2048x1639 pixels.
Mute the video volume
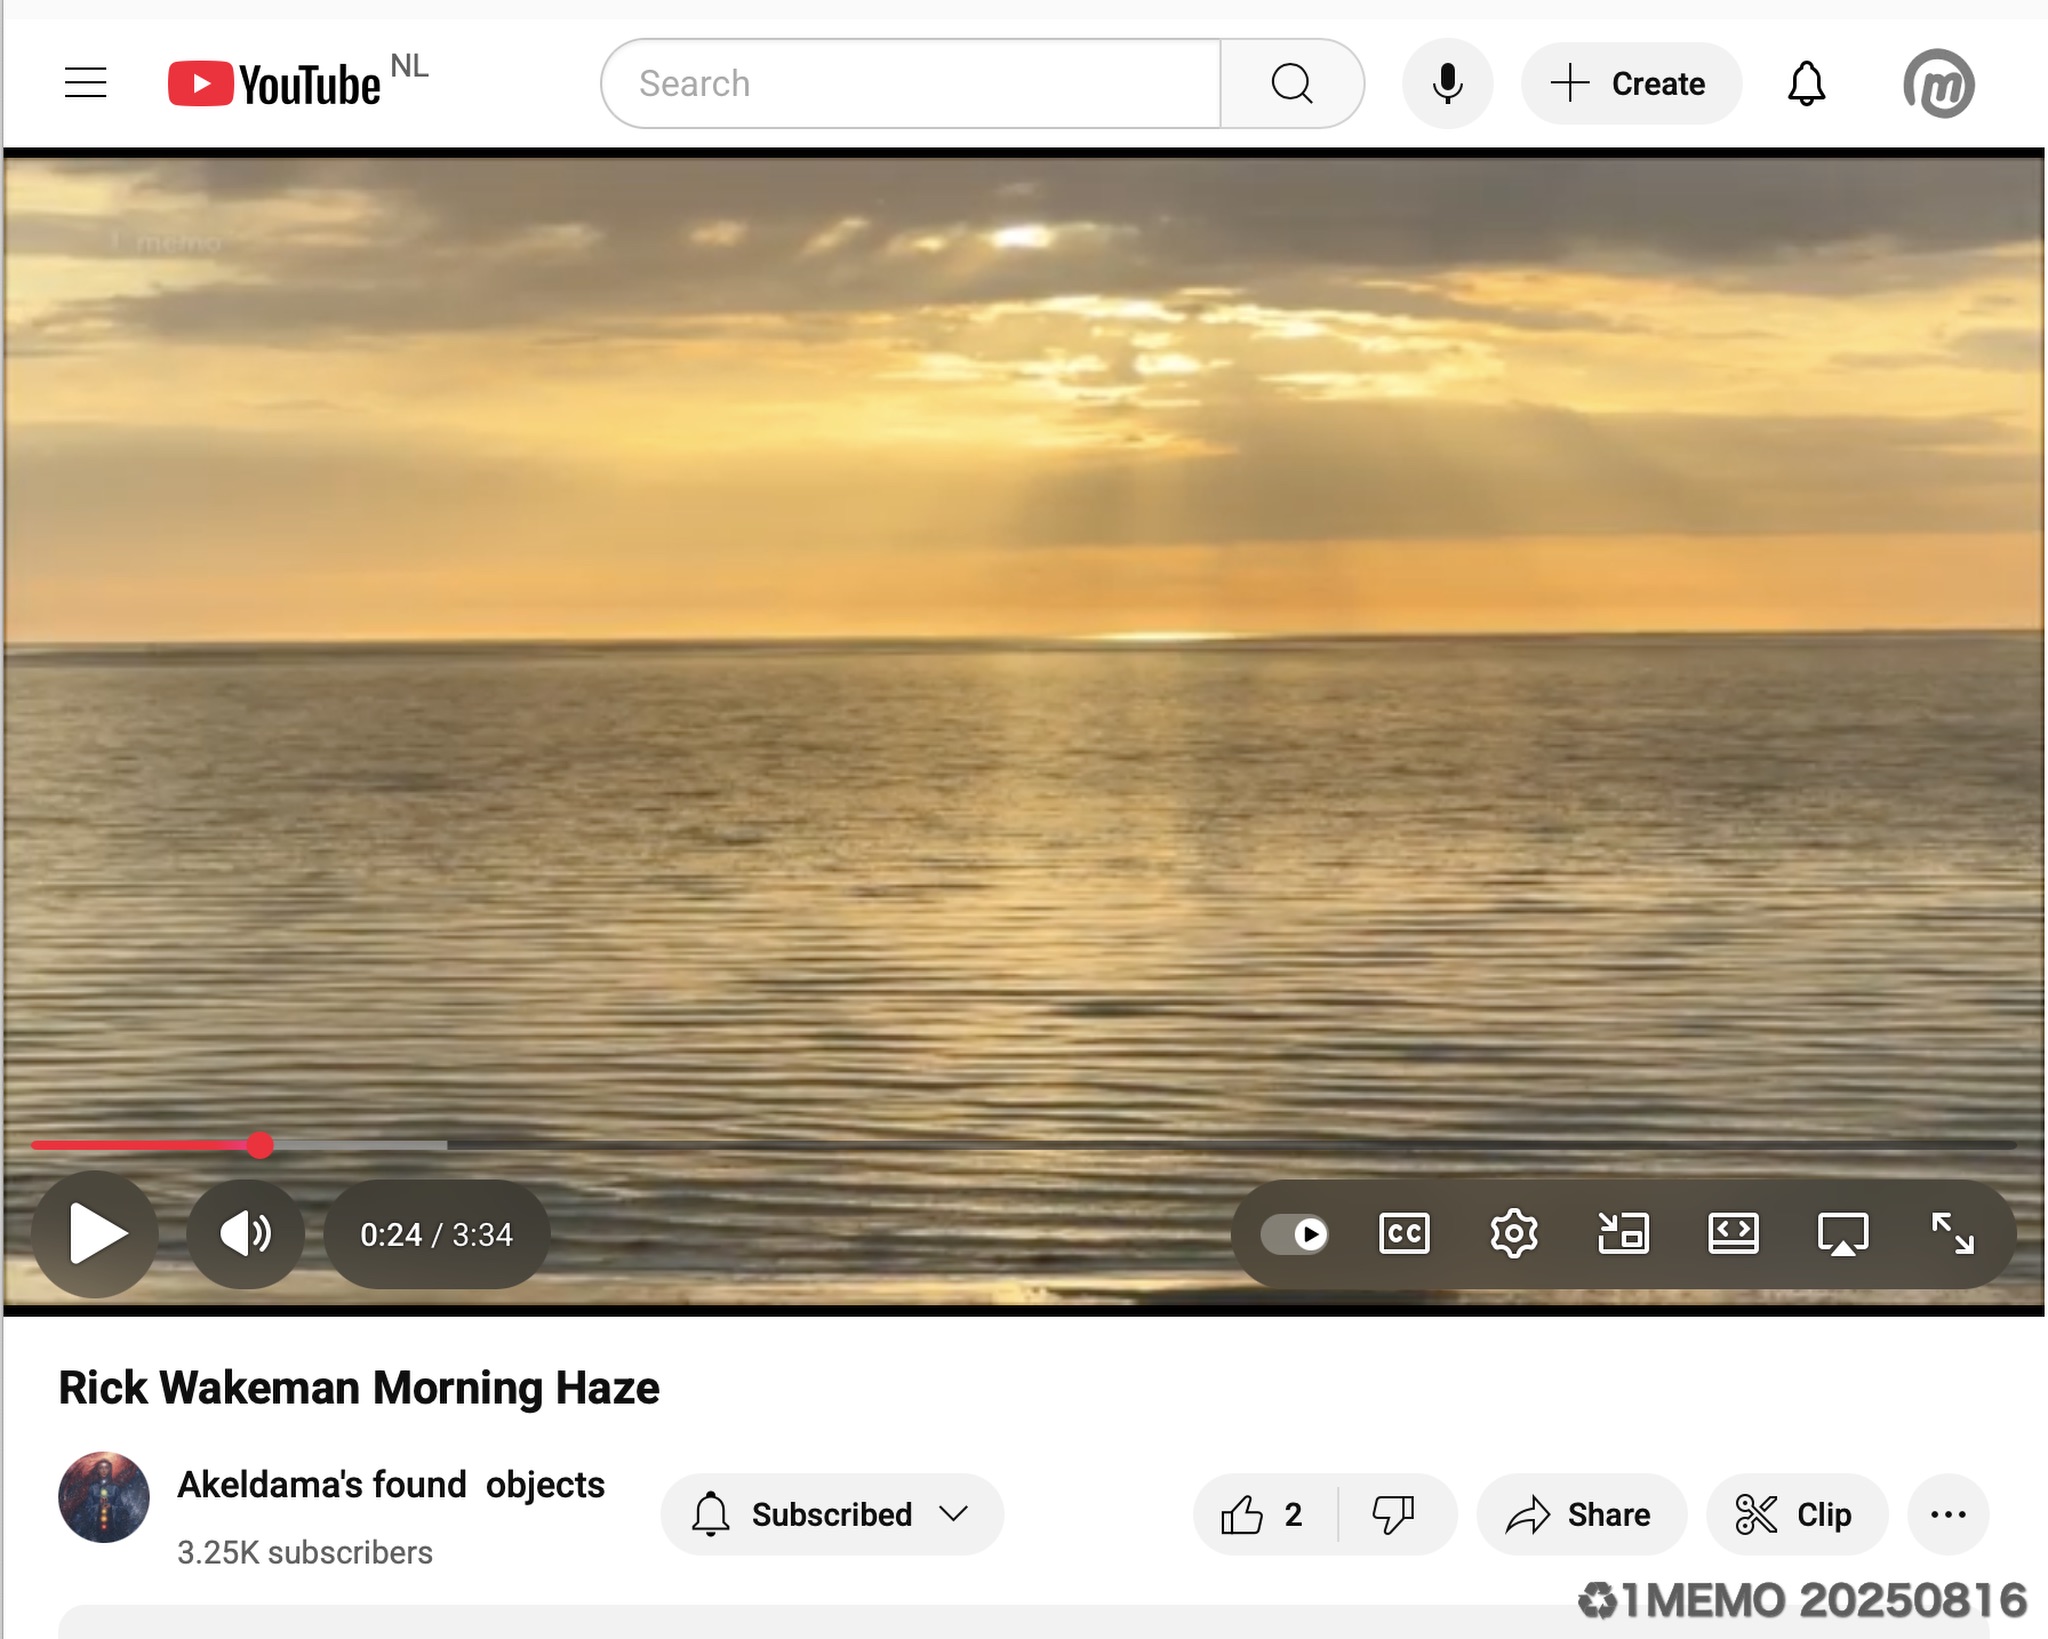245,1233
